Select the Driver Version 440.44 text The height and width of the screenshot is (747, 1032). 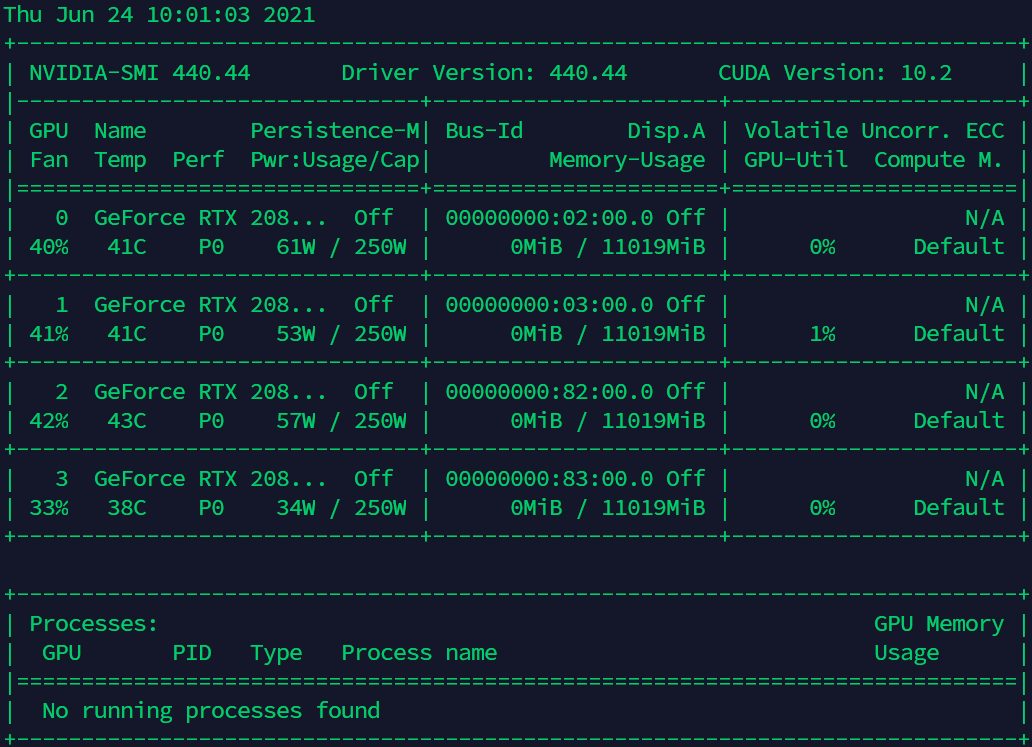[x=484, y=72]
